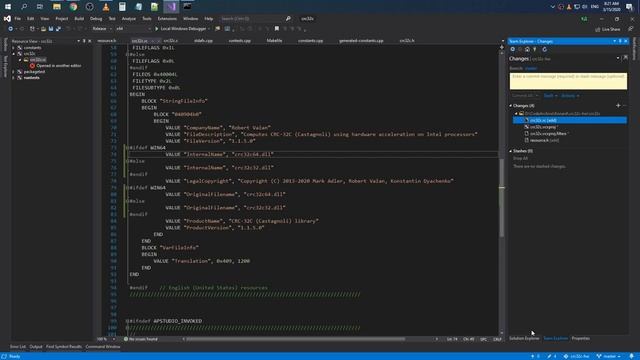Open Chrome from the Windows taskbar
Screen dimensions: 640x360
73,7
